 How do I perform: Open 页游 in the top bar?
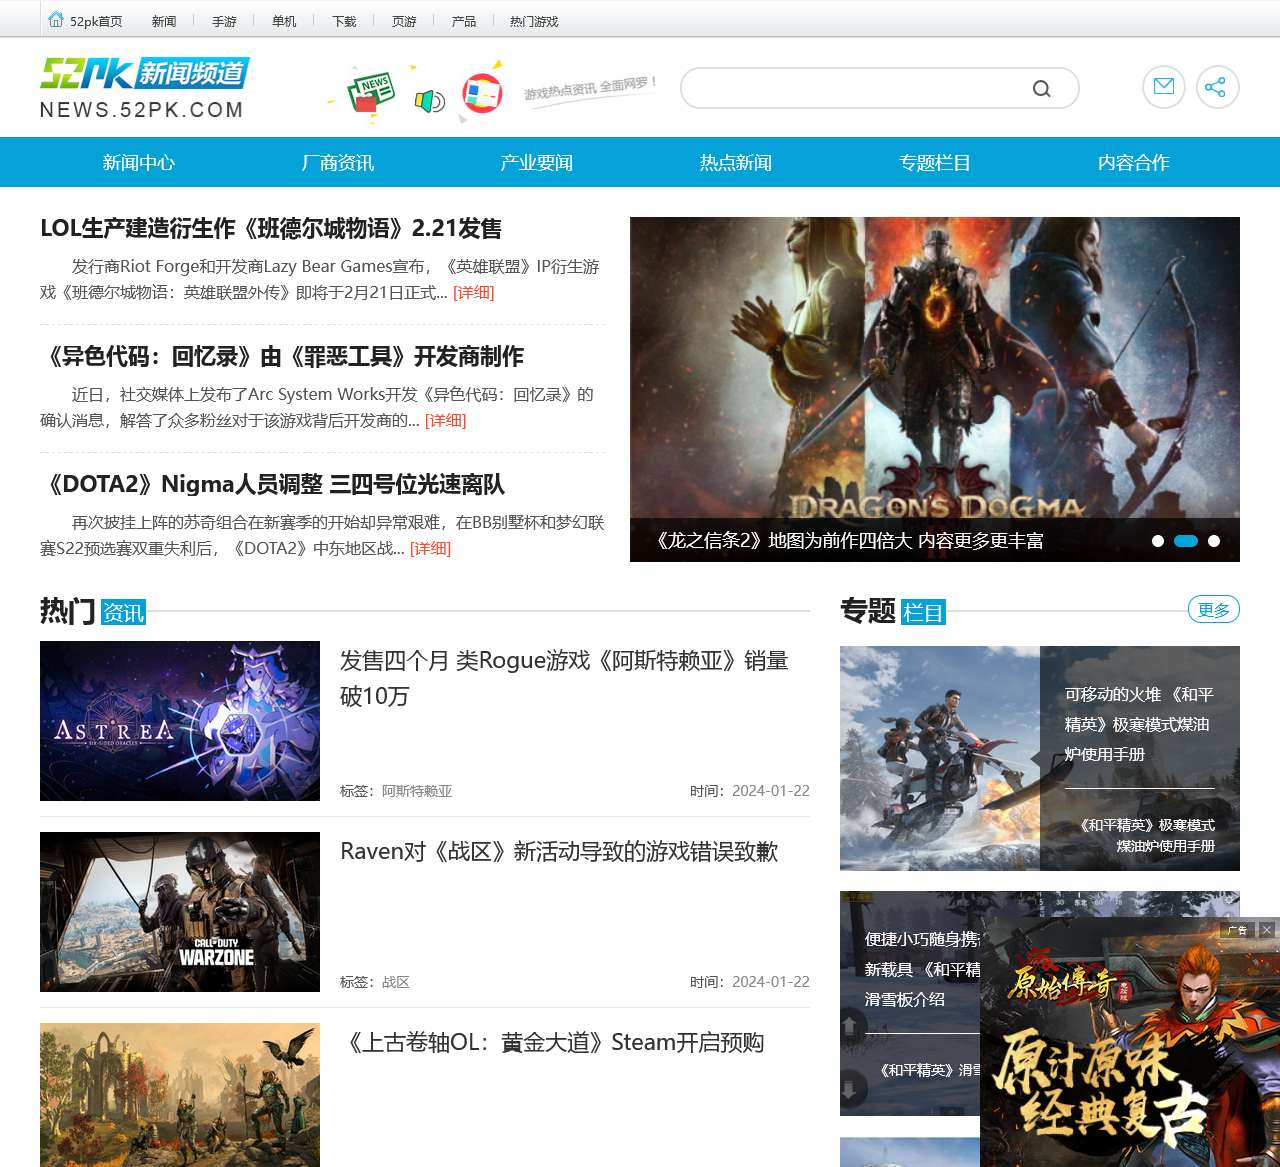tap(404, 21)
